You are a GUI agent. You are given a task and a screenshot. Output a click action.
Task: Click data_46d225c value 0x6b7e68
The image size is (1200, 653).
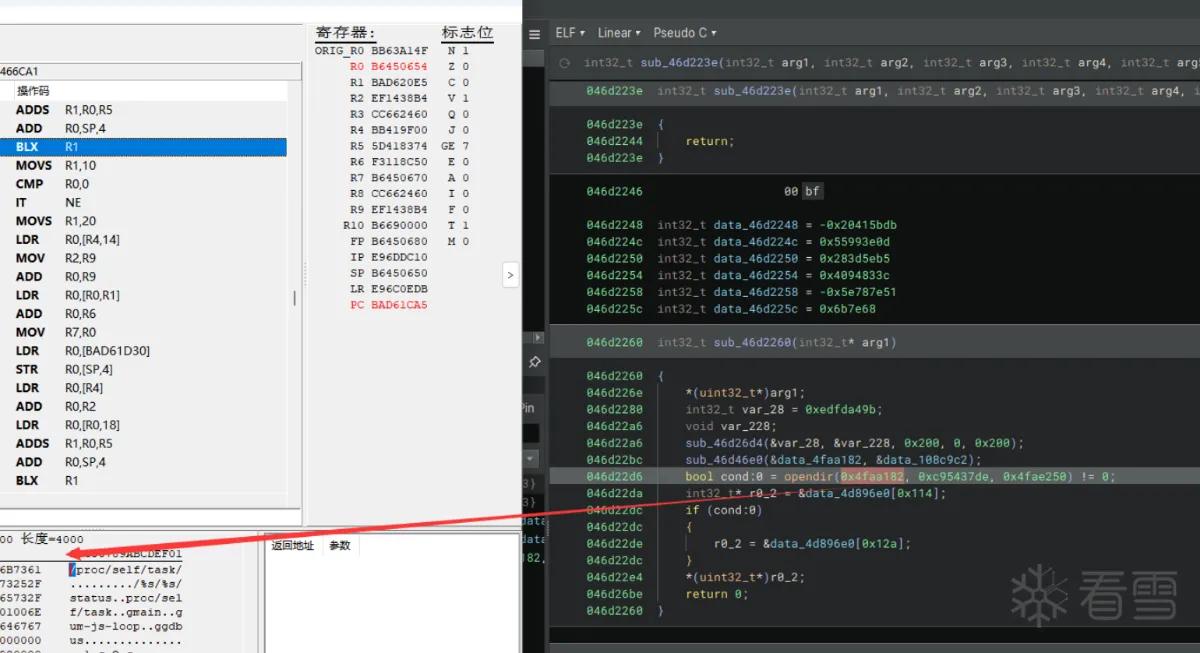click(x=848, y=309)
